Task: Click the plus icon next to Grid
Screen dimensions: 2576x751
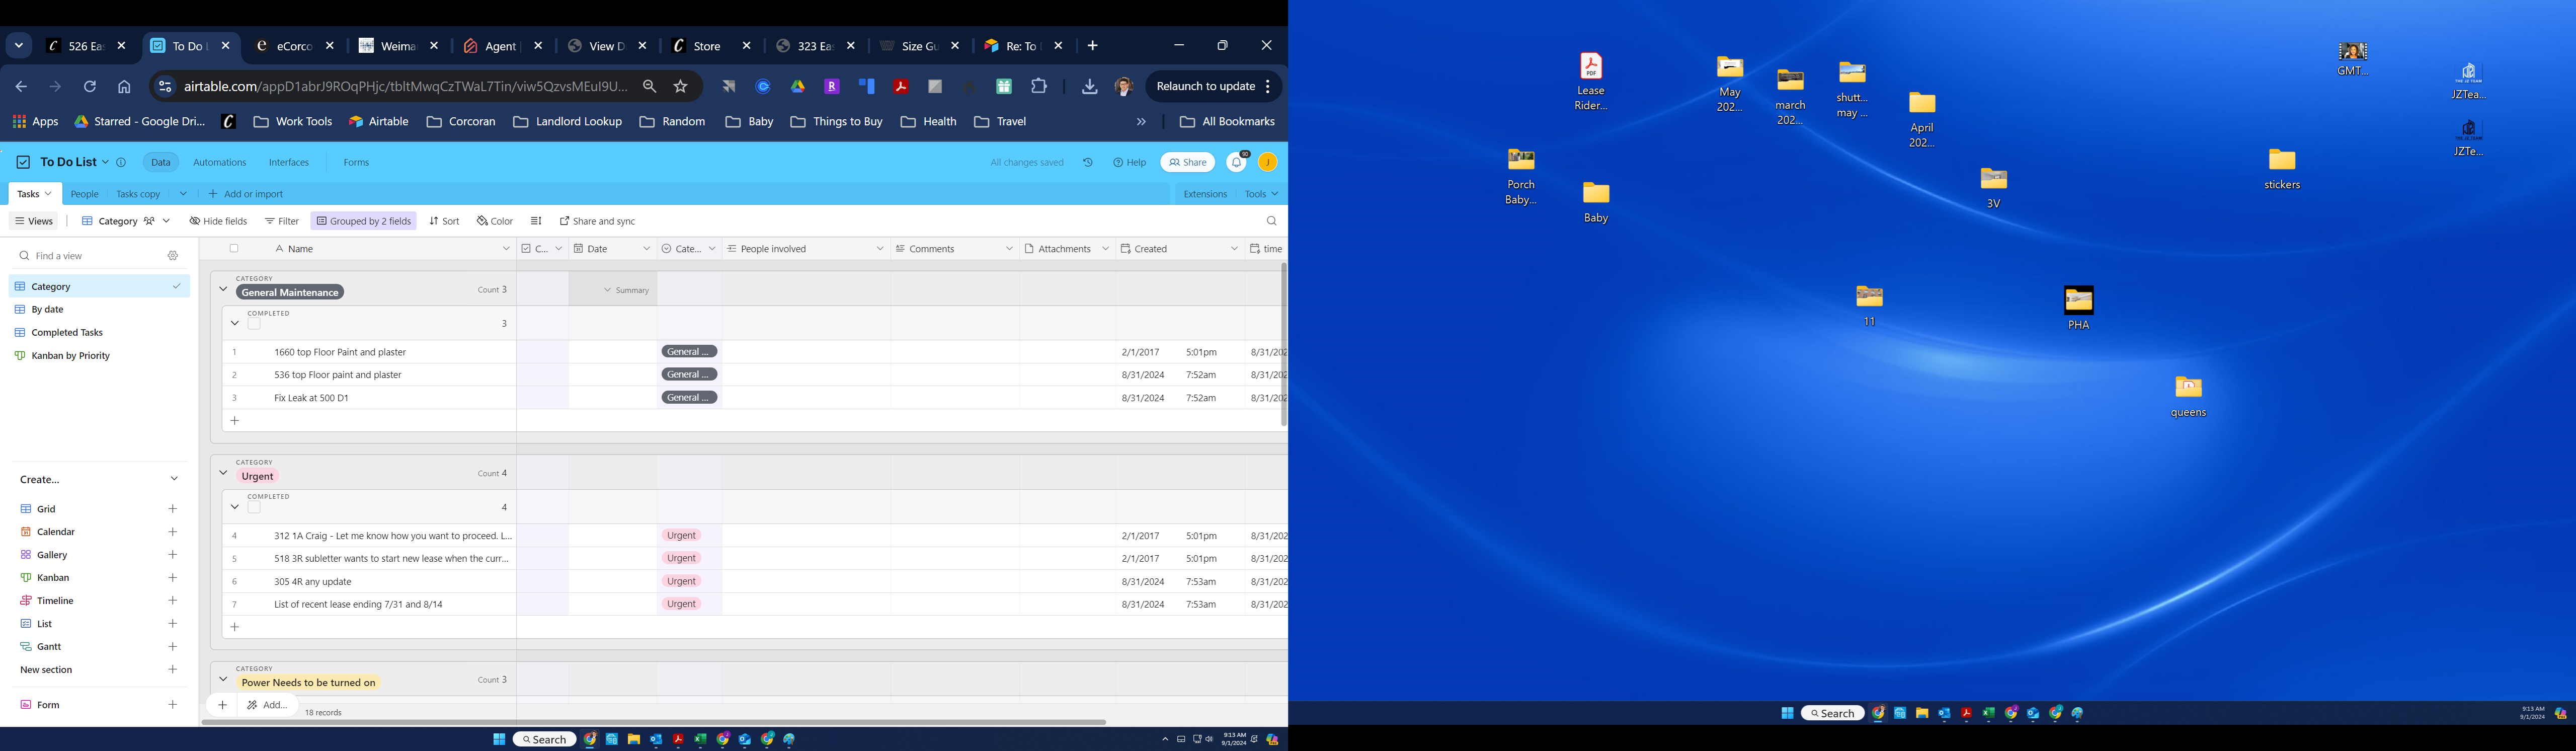Action: pos(173,509)
